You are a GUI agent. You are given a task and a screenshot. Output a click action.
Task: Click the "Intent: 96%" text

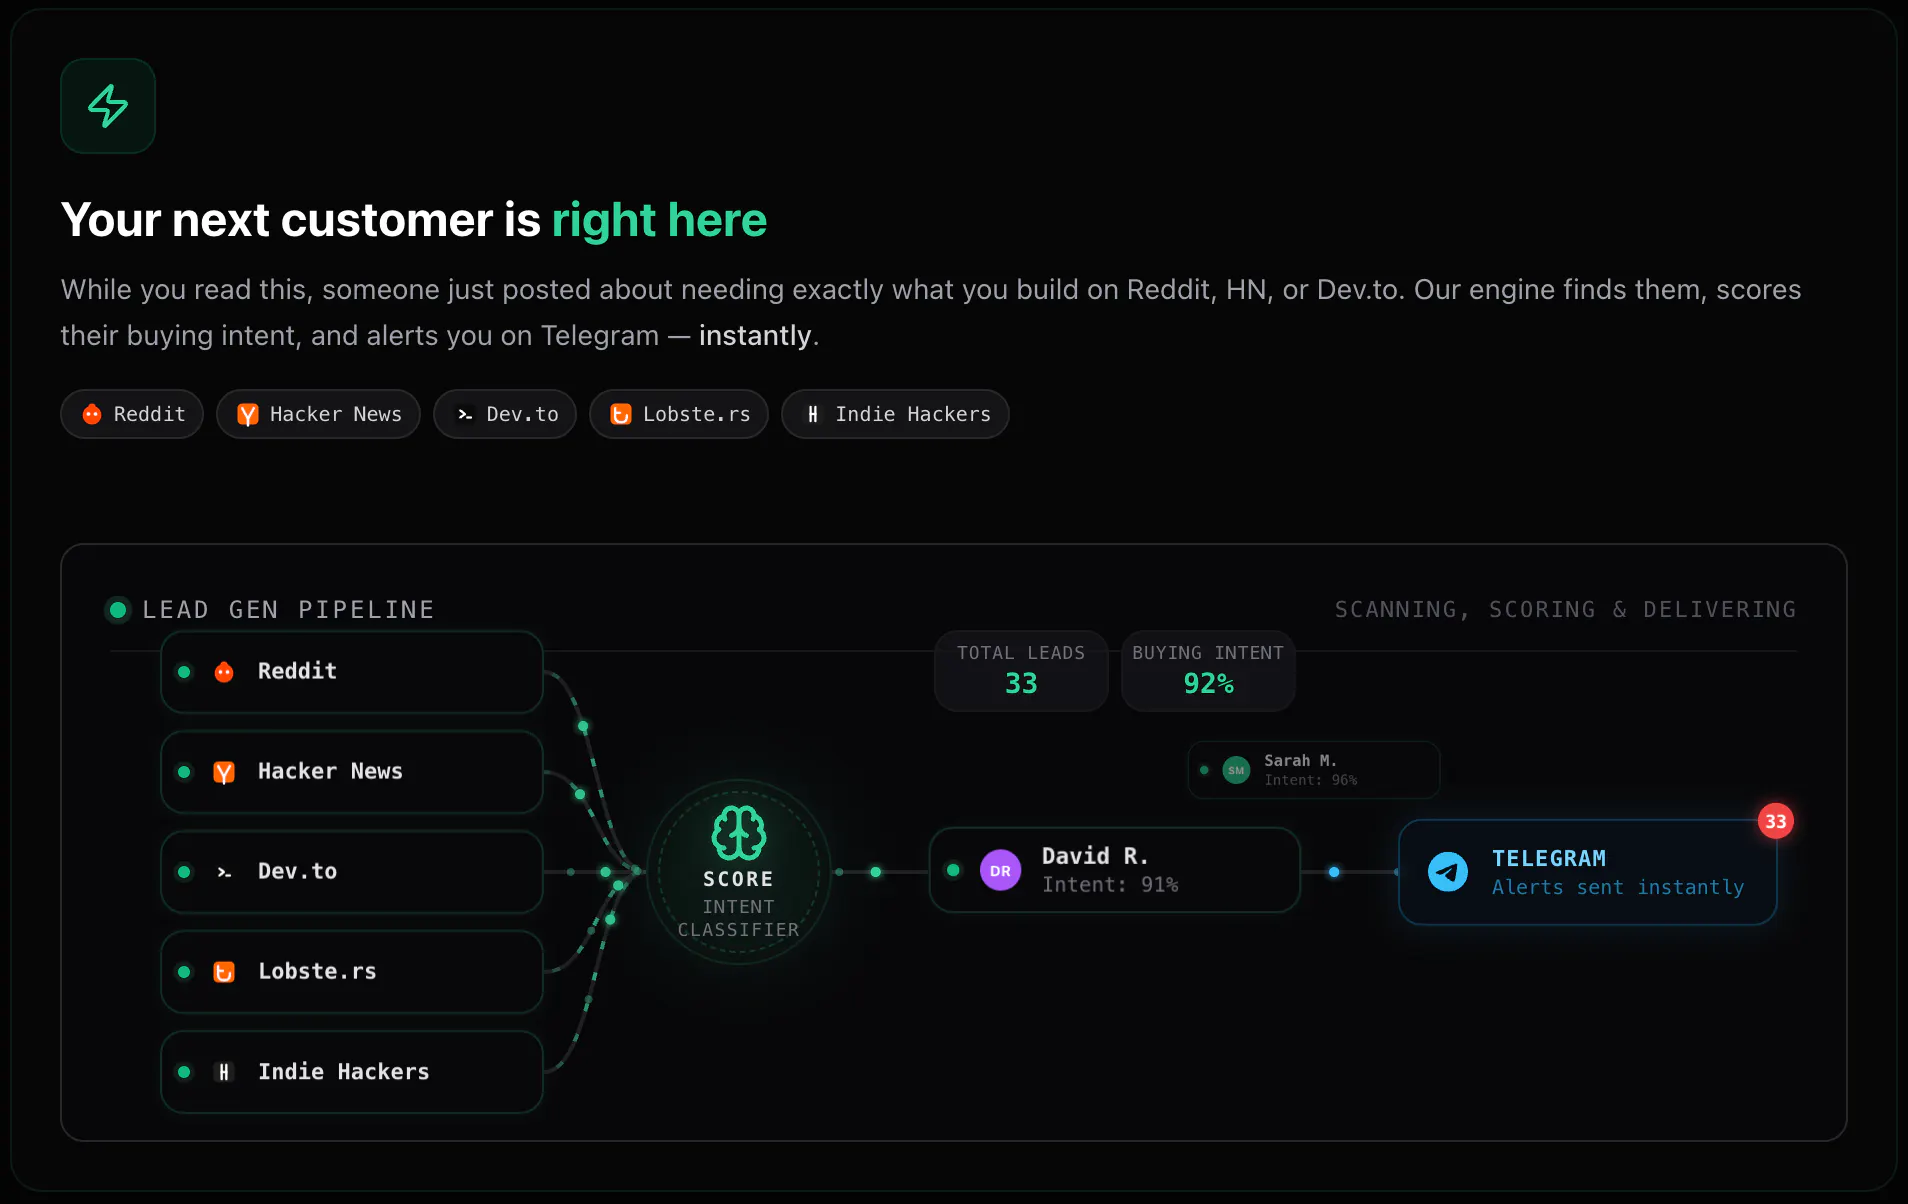point(1310,780)
